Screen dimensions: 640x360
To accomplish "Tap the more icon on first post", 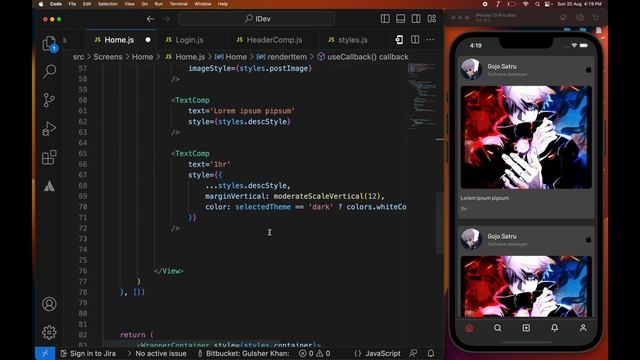I will point(588,70).
